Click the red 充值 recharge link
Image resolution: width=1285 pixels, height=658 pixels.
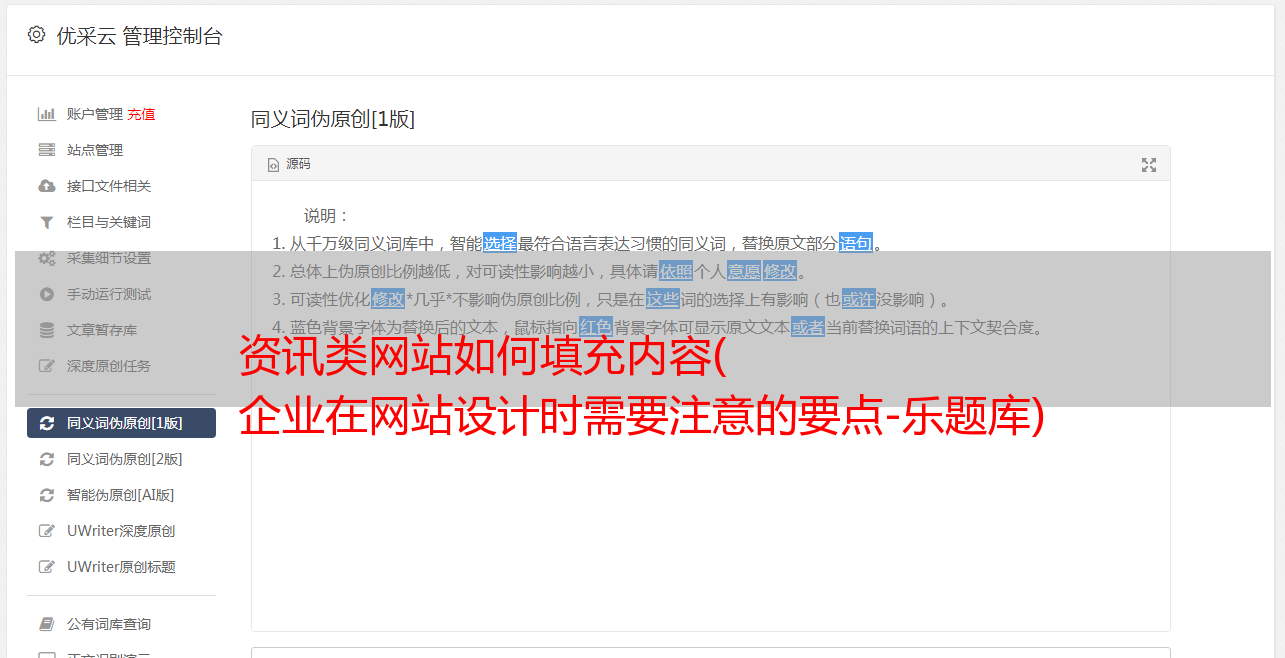(141, 114)
